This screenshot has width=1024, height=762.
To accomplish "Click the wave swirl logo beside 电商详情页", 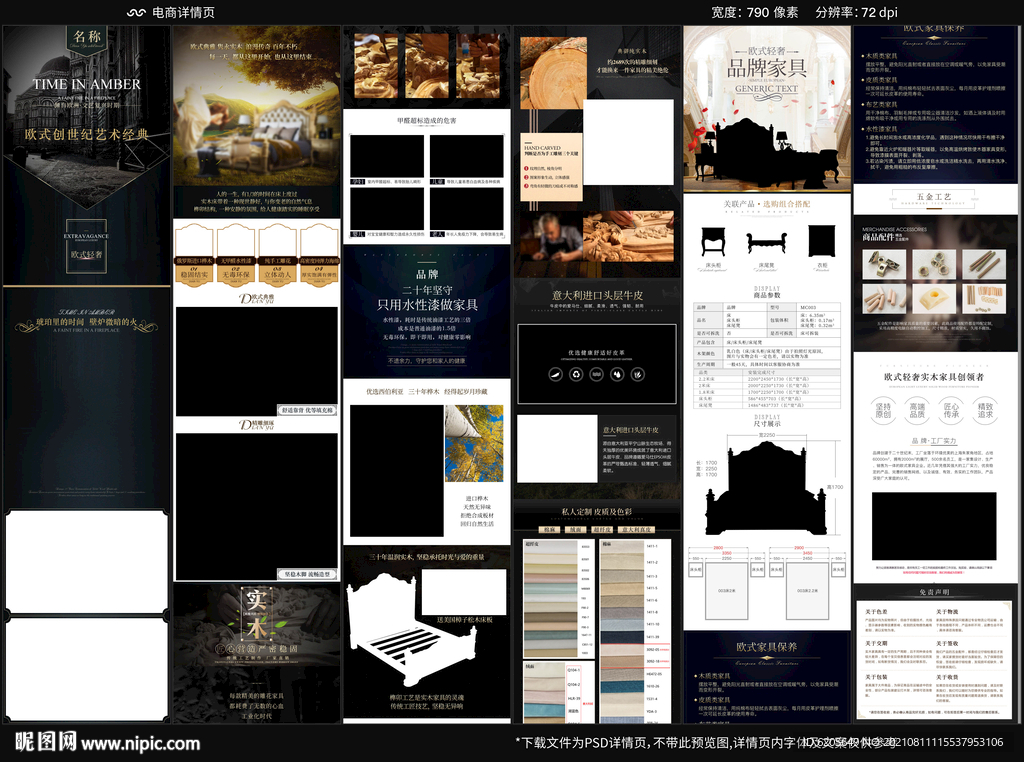I will pyautogui.click(x=136, y=12).
